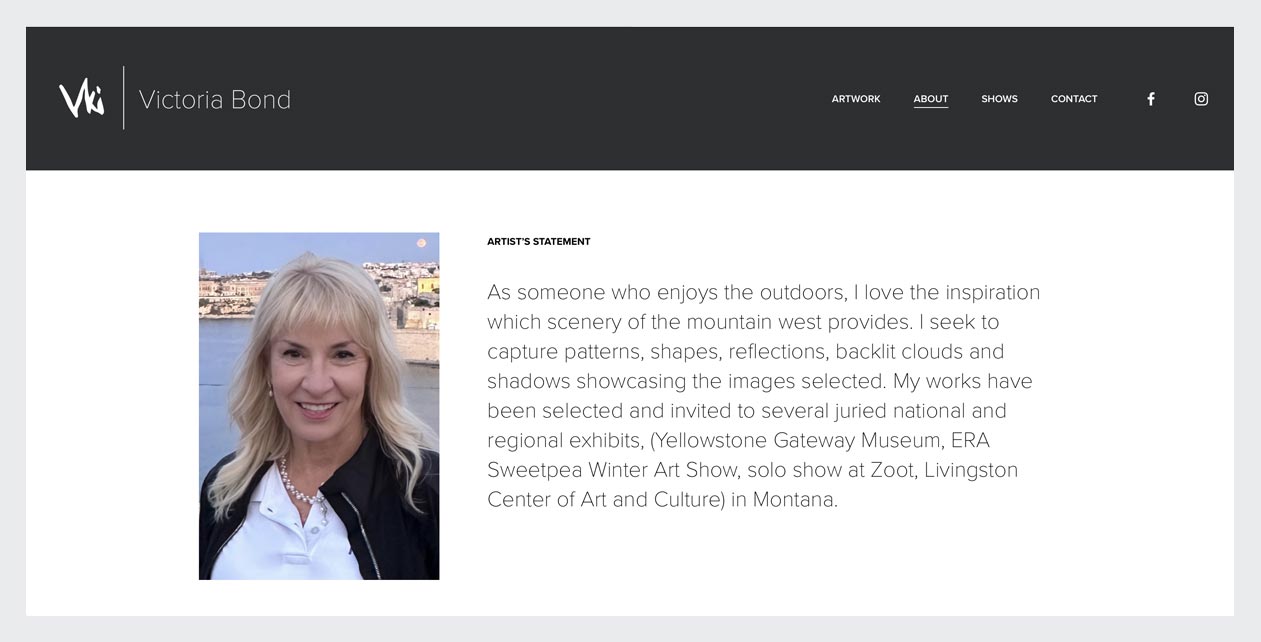
Task: Click the moon in the portrait sky
Action: 421,243
